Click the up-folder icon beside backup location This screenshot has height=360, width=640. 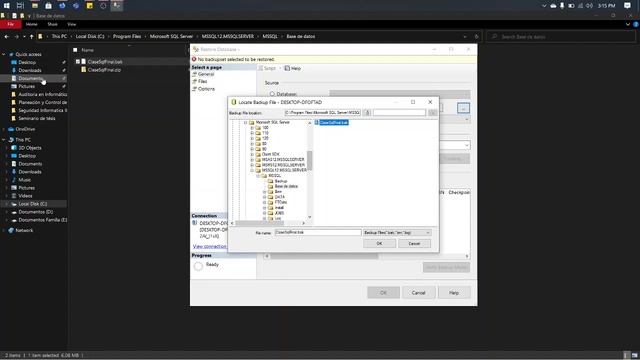(x=367, y=113)
